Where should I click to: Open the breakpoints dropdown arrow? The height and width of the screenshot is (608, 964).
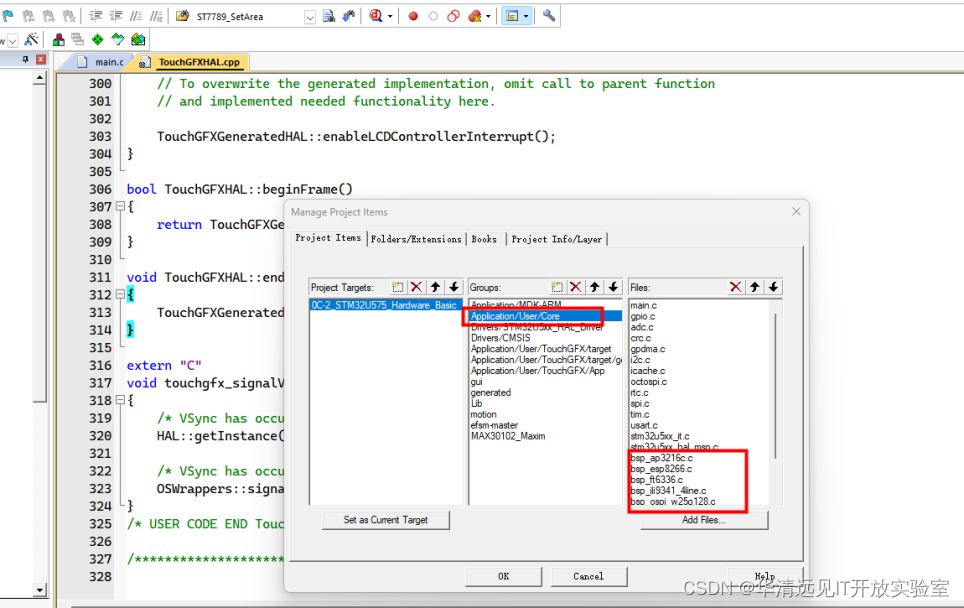coord(488,17)
